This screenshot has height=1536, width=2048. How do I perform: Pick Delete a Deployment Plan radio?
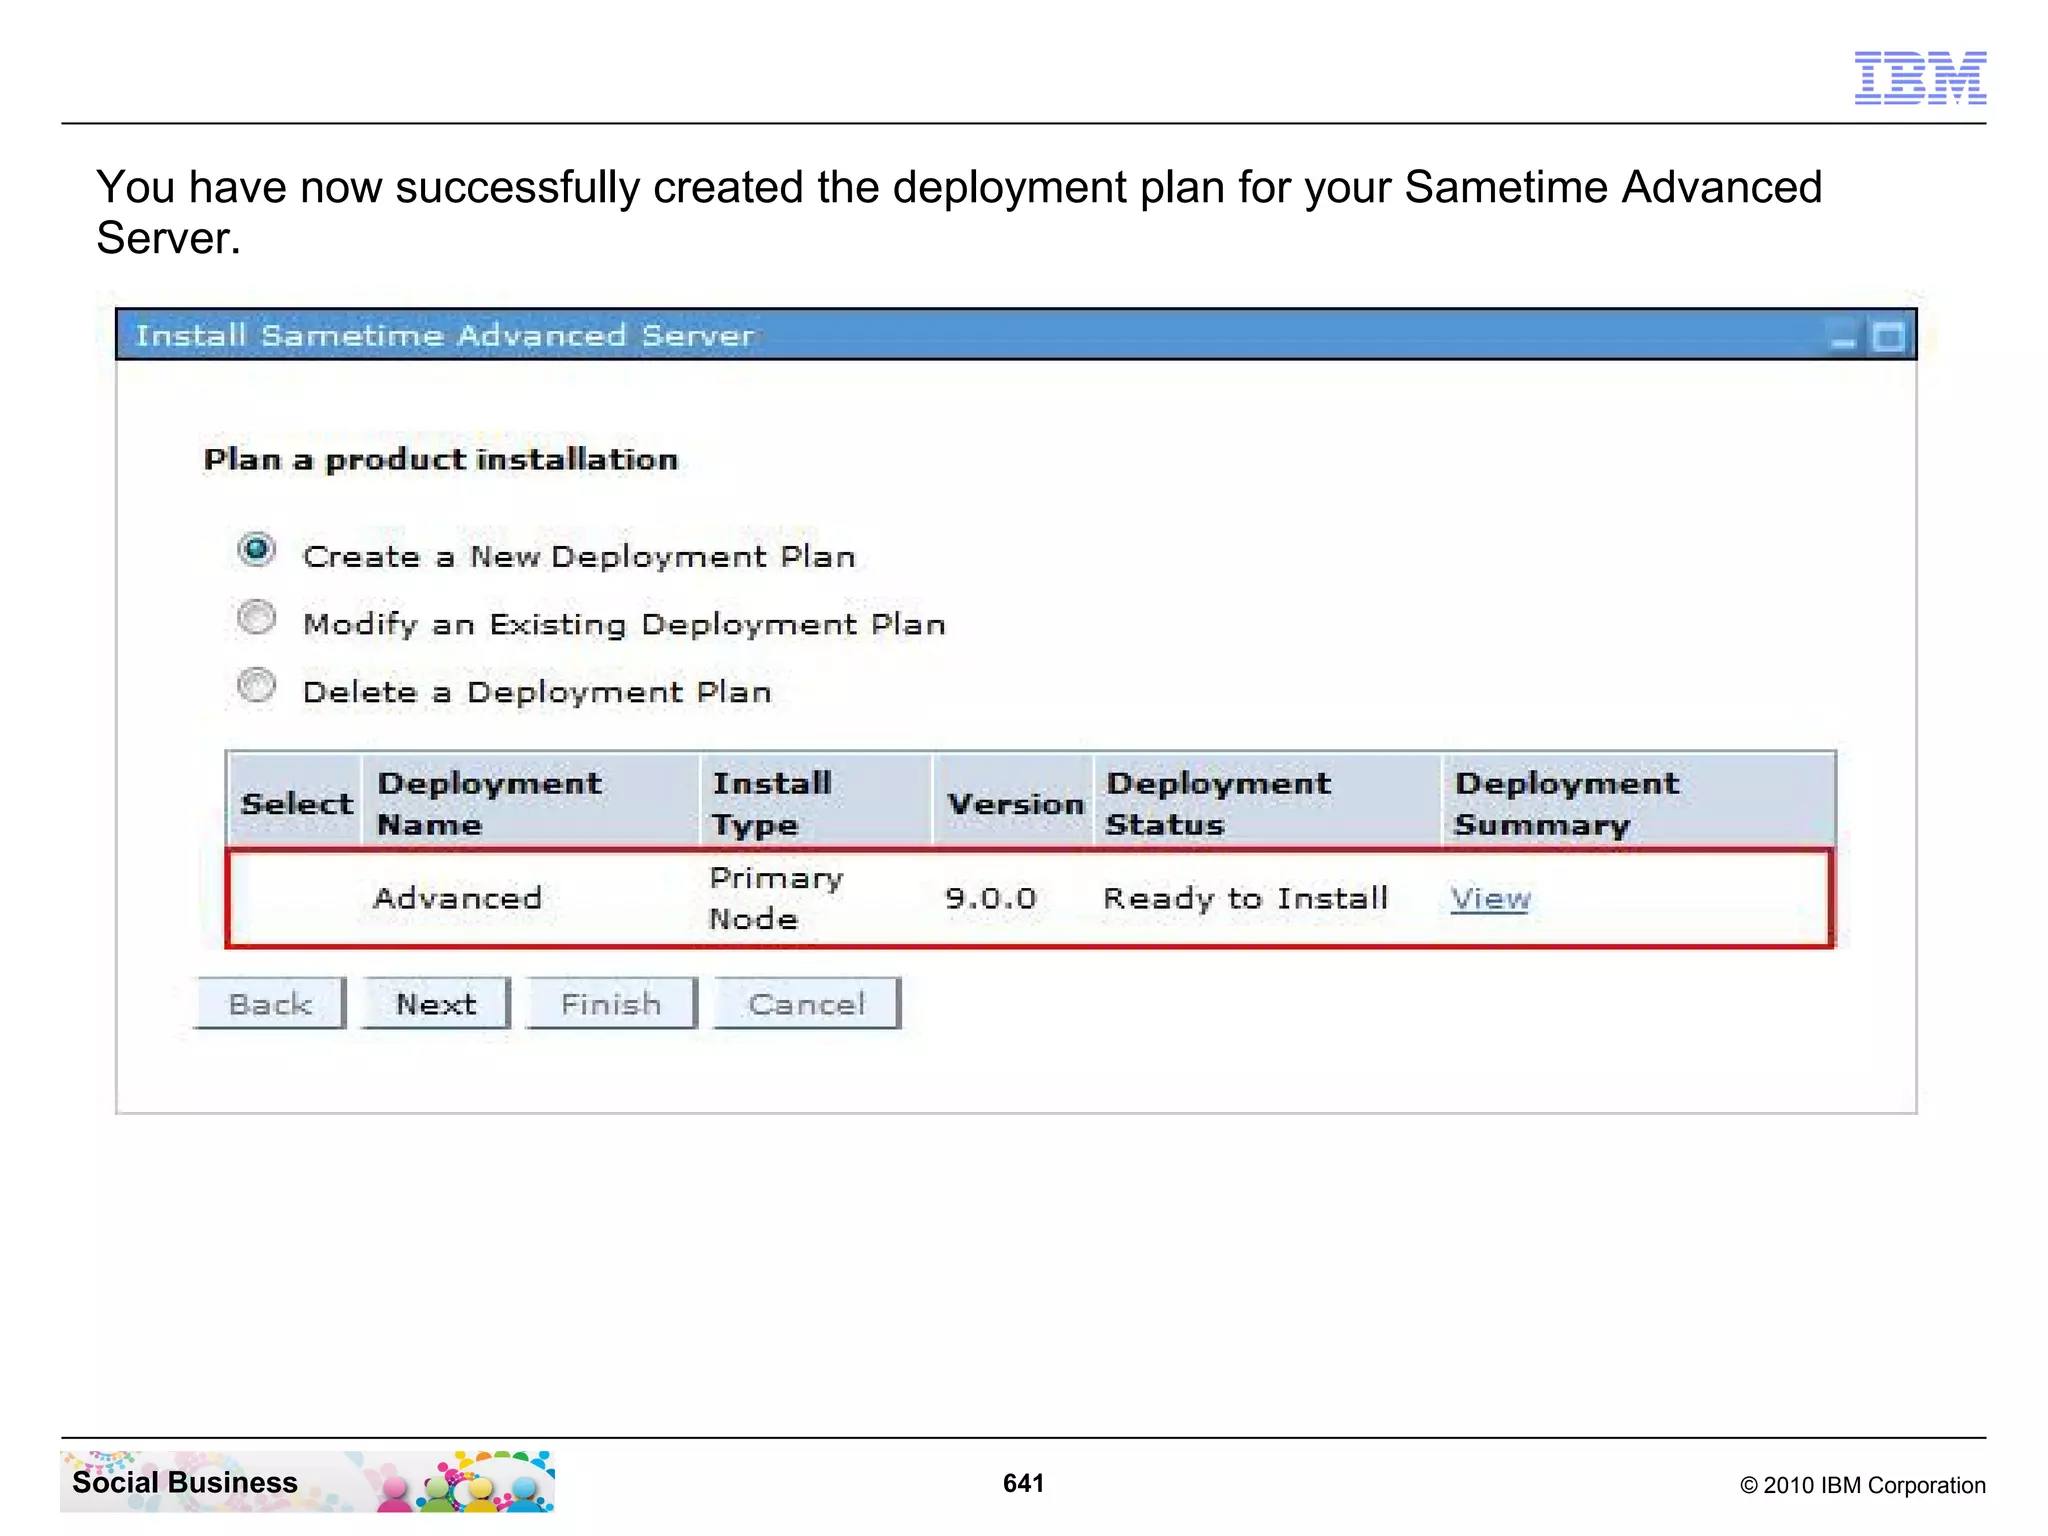(x=257, y=686)
